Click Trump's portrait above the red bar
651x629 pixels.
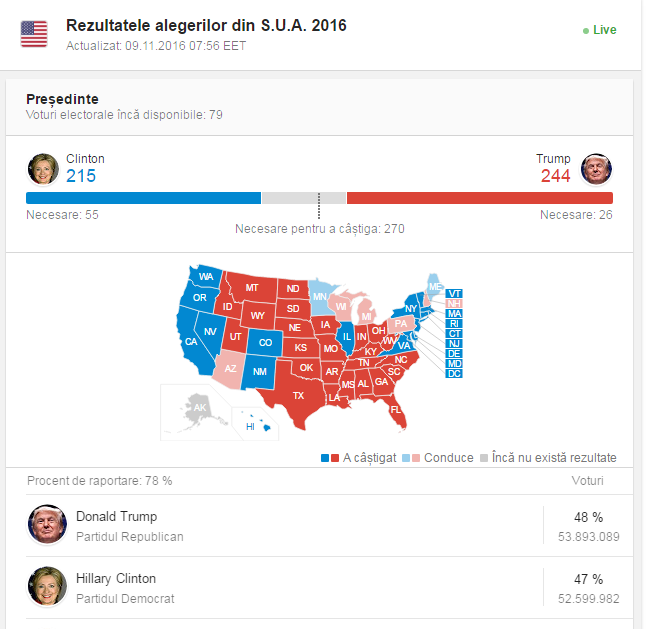[596, 169]
